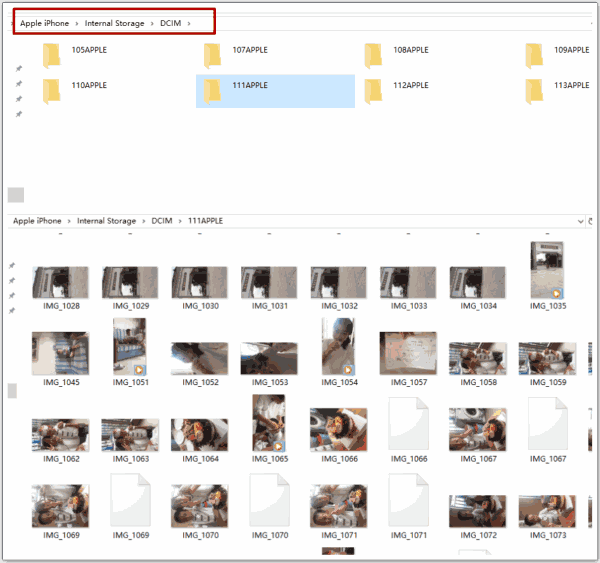
Task: Open the 109APPLE folder
Action: coord(557,55)
